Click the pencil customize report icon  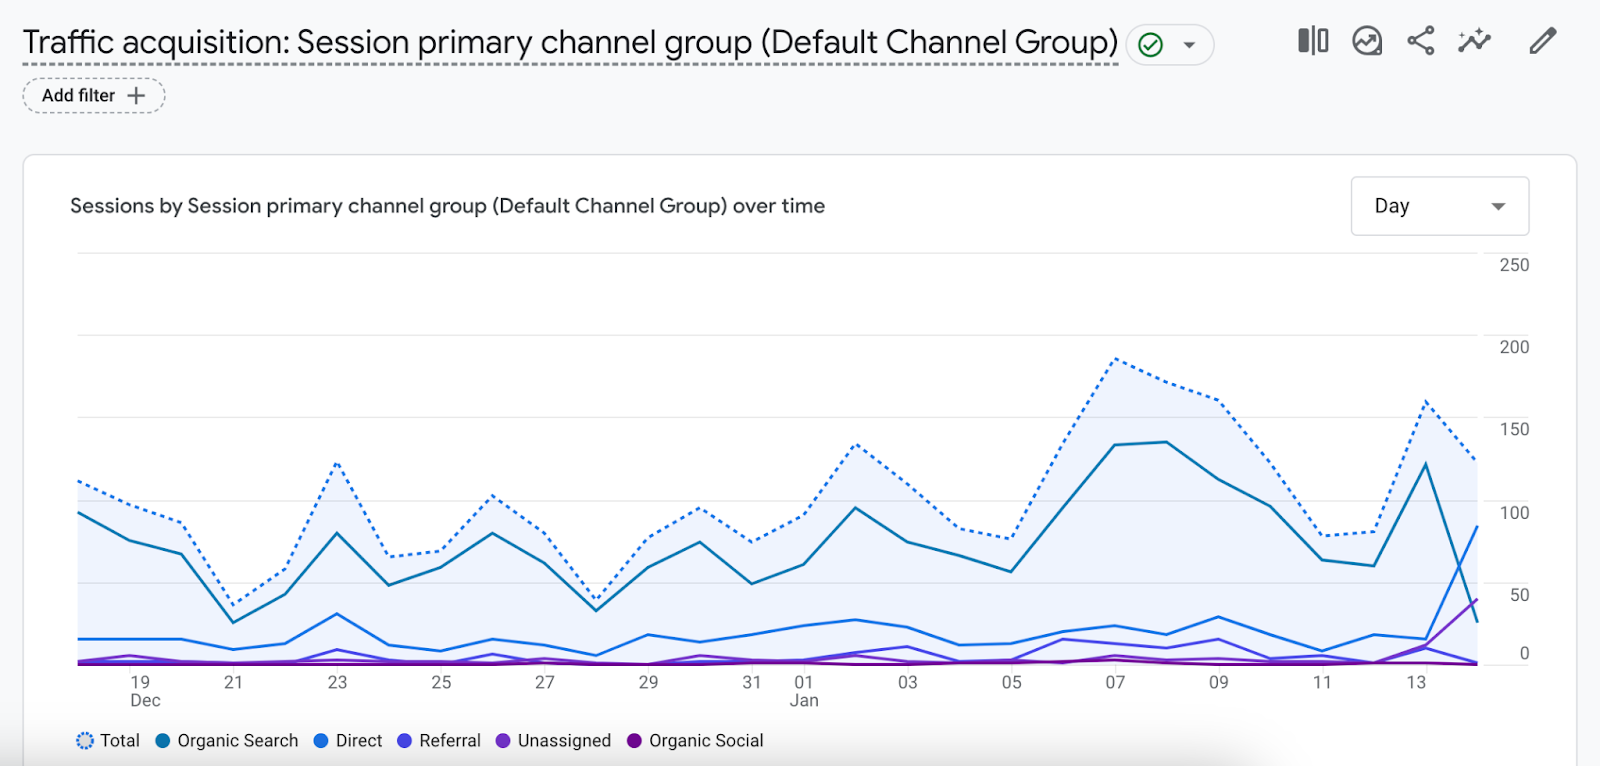click(x=1543, y=41)
